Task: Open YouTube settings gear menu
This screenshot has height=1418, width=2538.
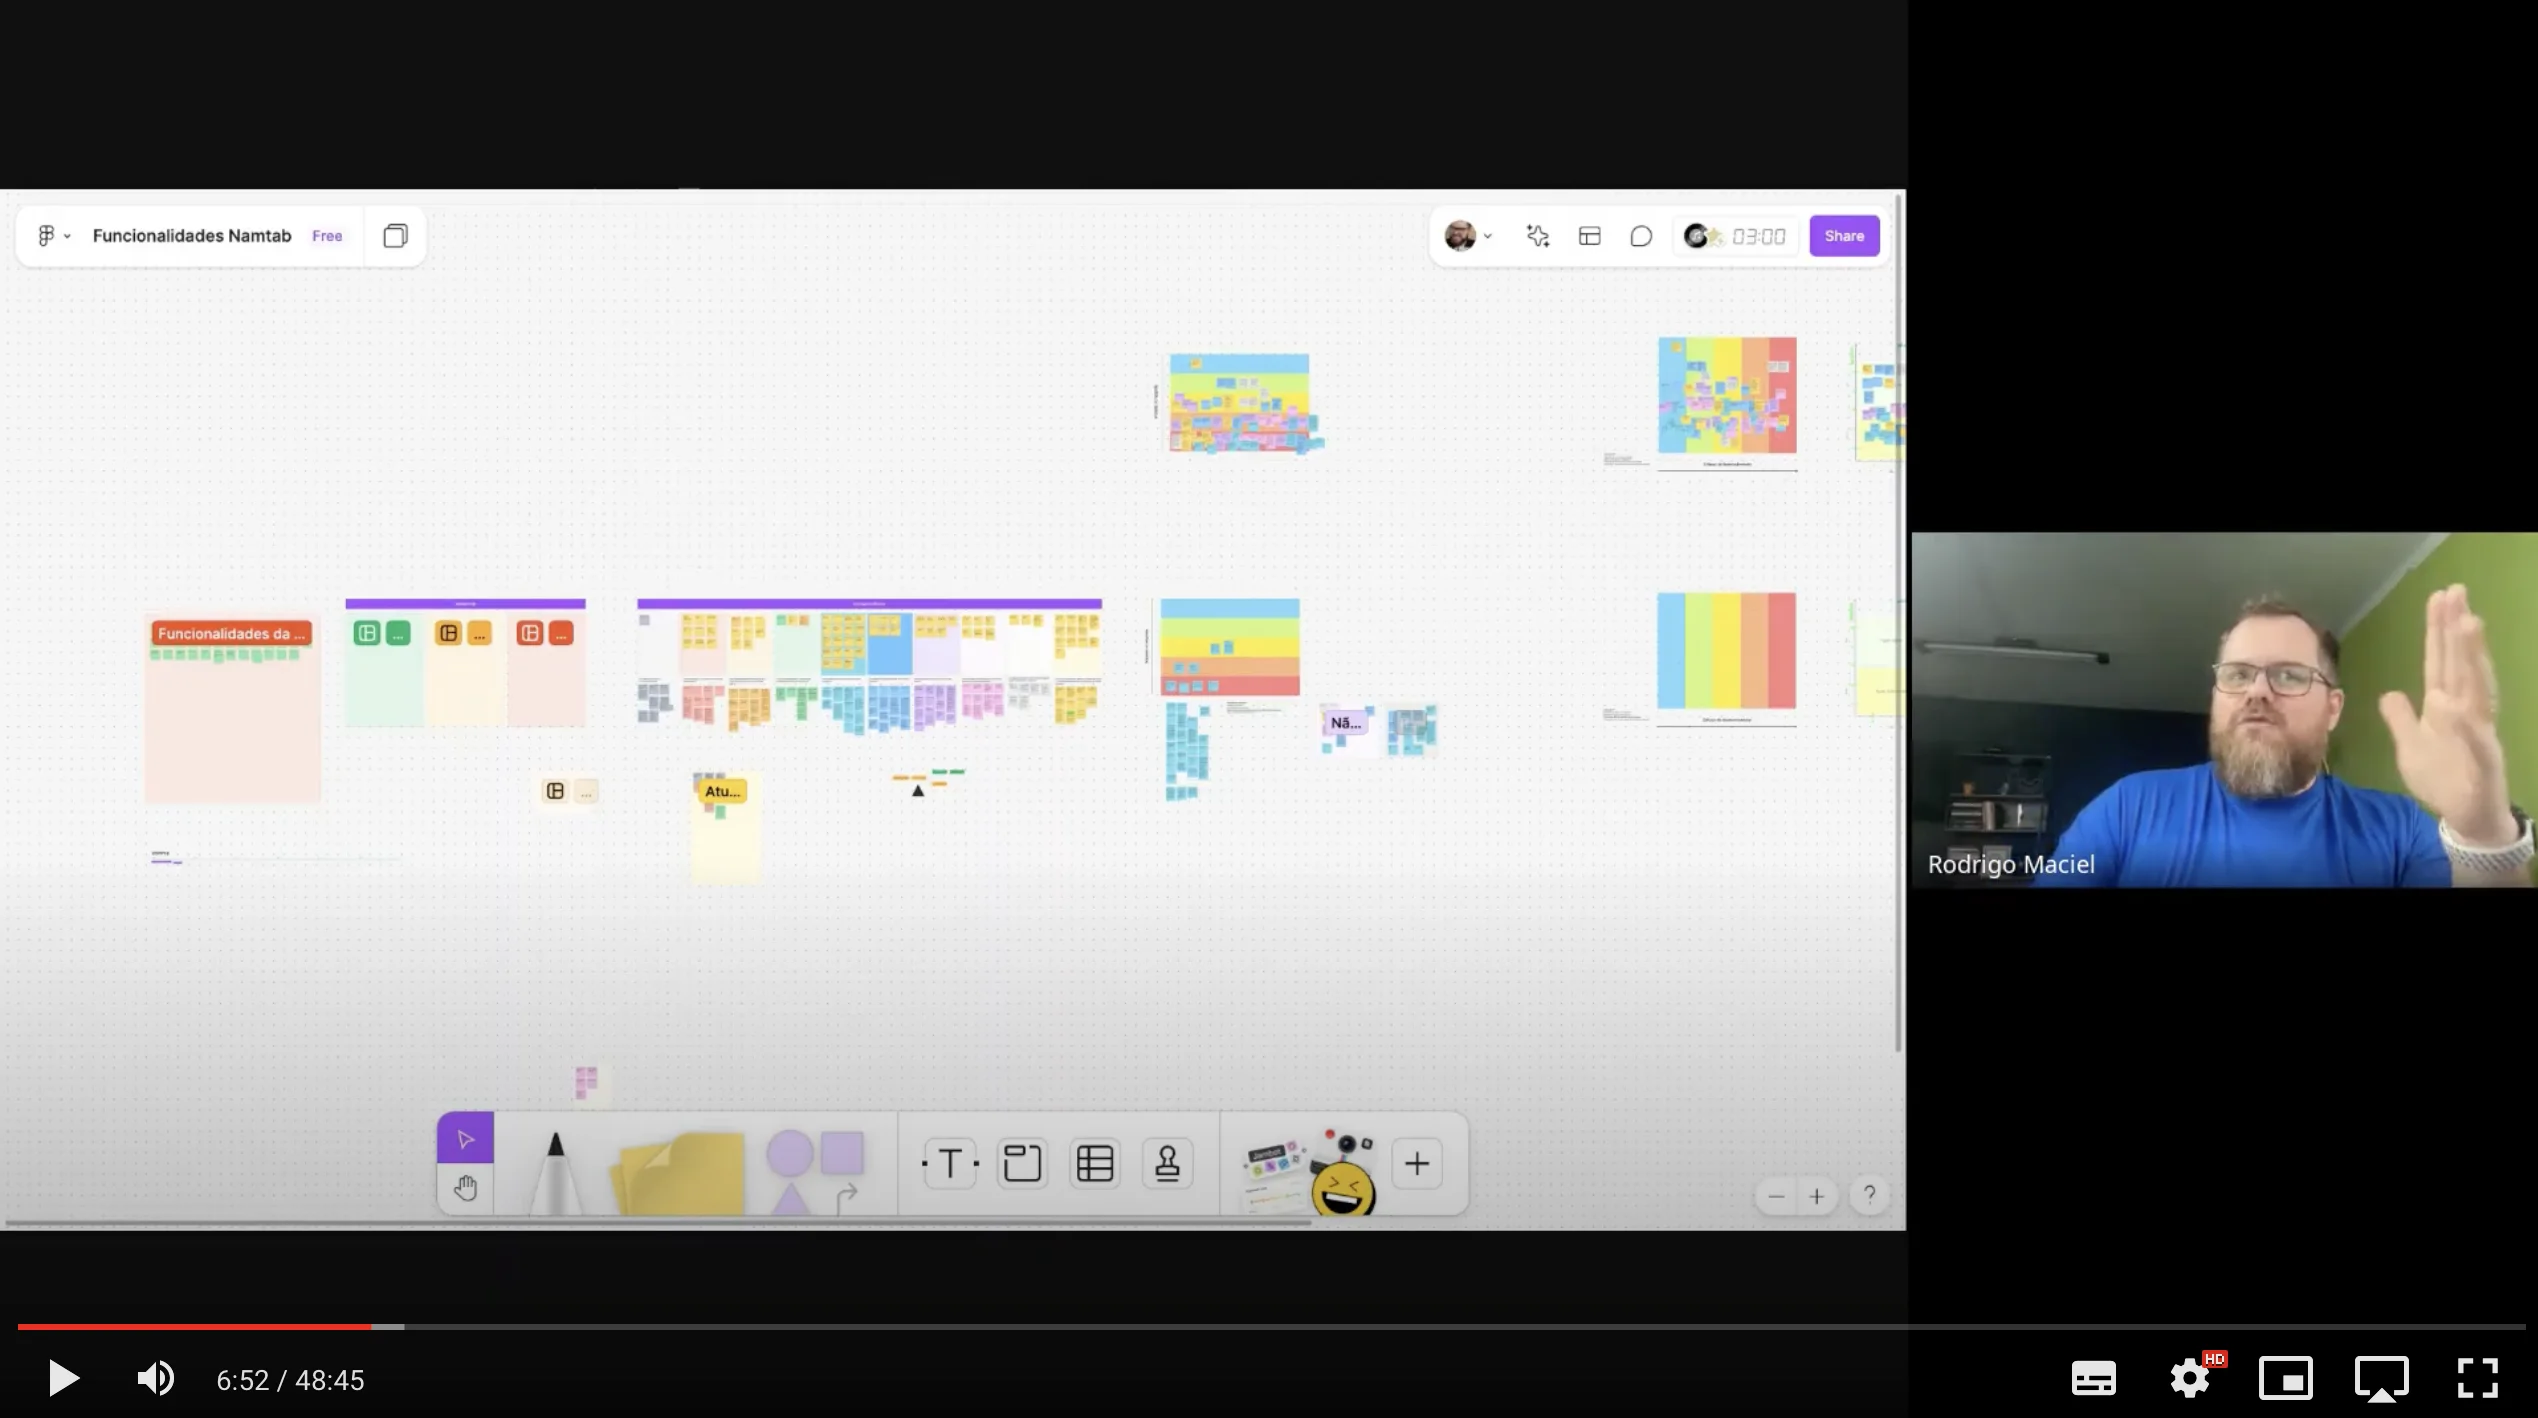Action: 2190,1378
